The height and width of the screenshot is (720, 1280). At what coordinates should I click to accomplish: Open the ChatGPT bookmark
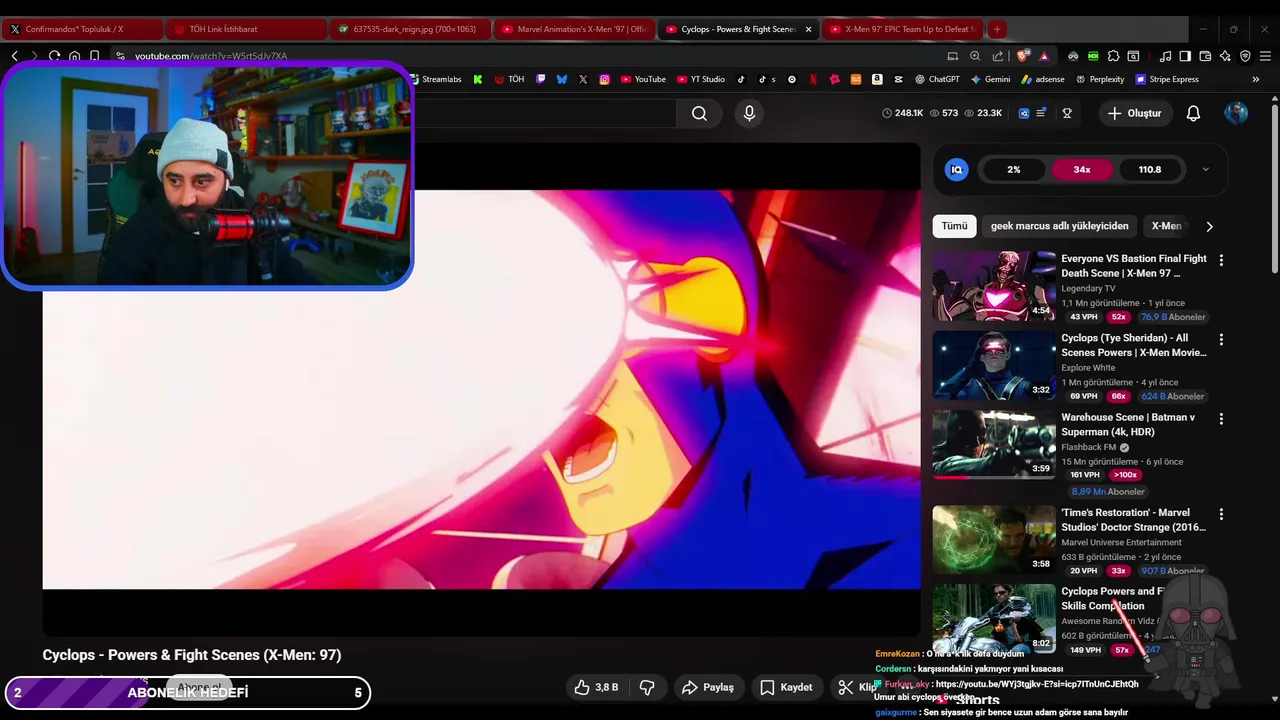click(936, 79)
